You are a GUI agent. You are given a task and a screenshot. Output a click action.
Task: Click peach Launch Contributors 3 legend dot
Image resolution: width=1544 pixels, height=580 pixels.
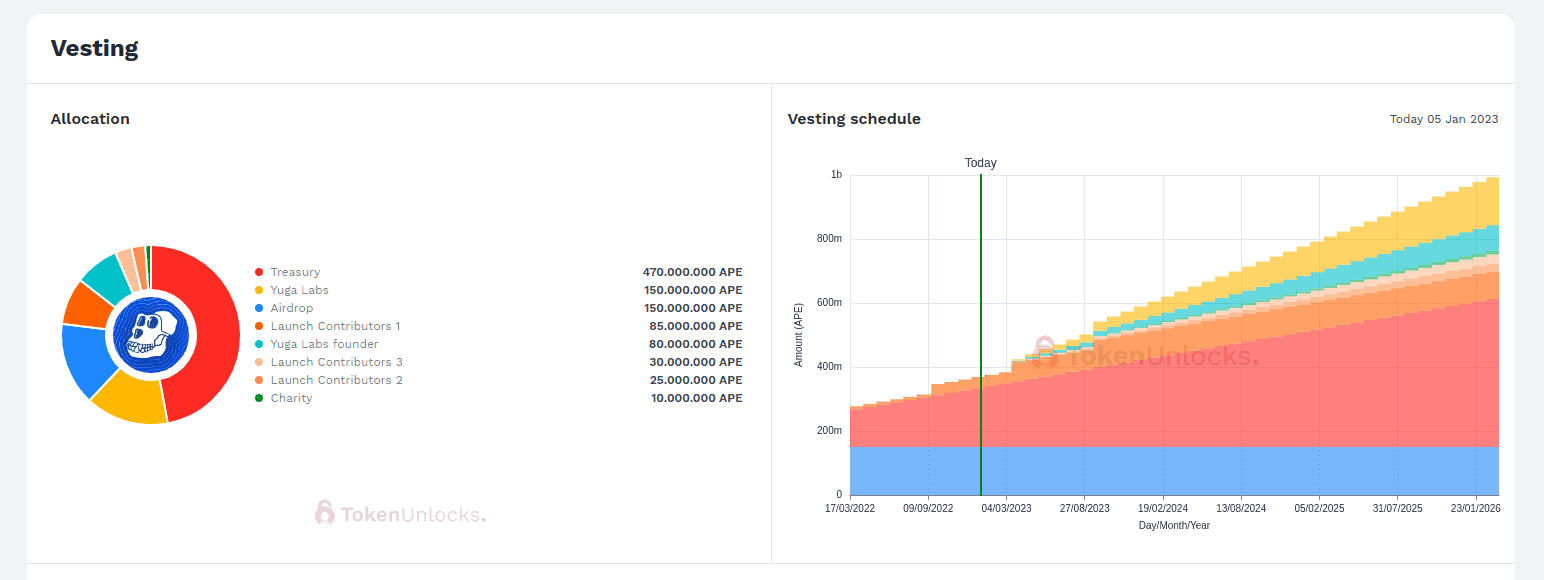259,362
